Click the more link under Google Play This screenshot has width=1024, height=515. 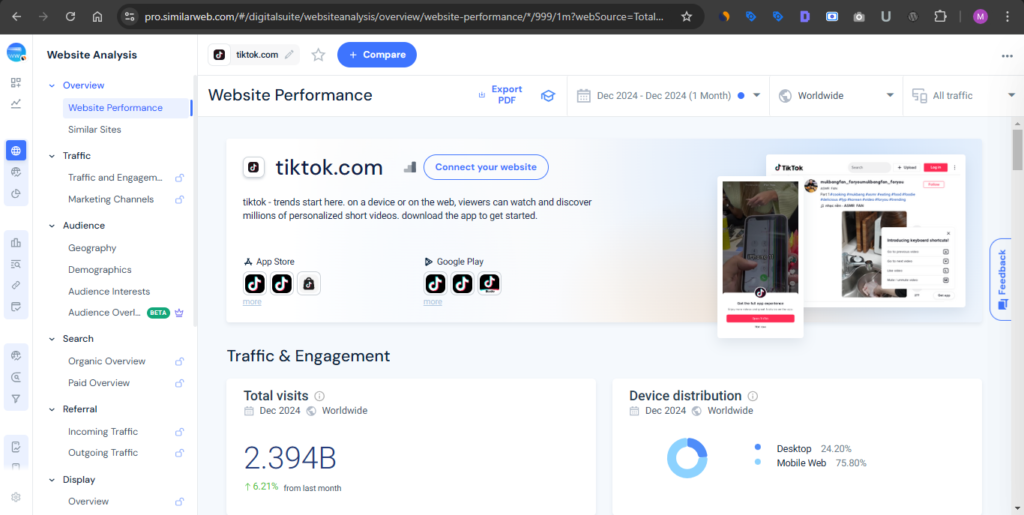pos(432,302)
